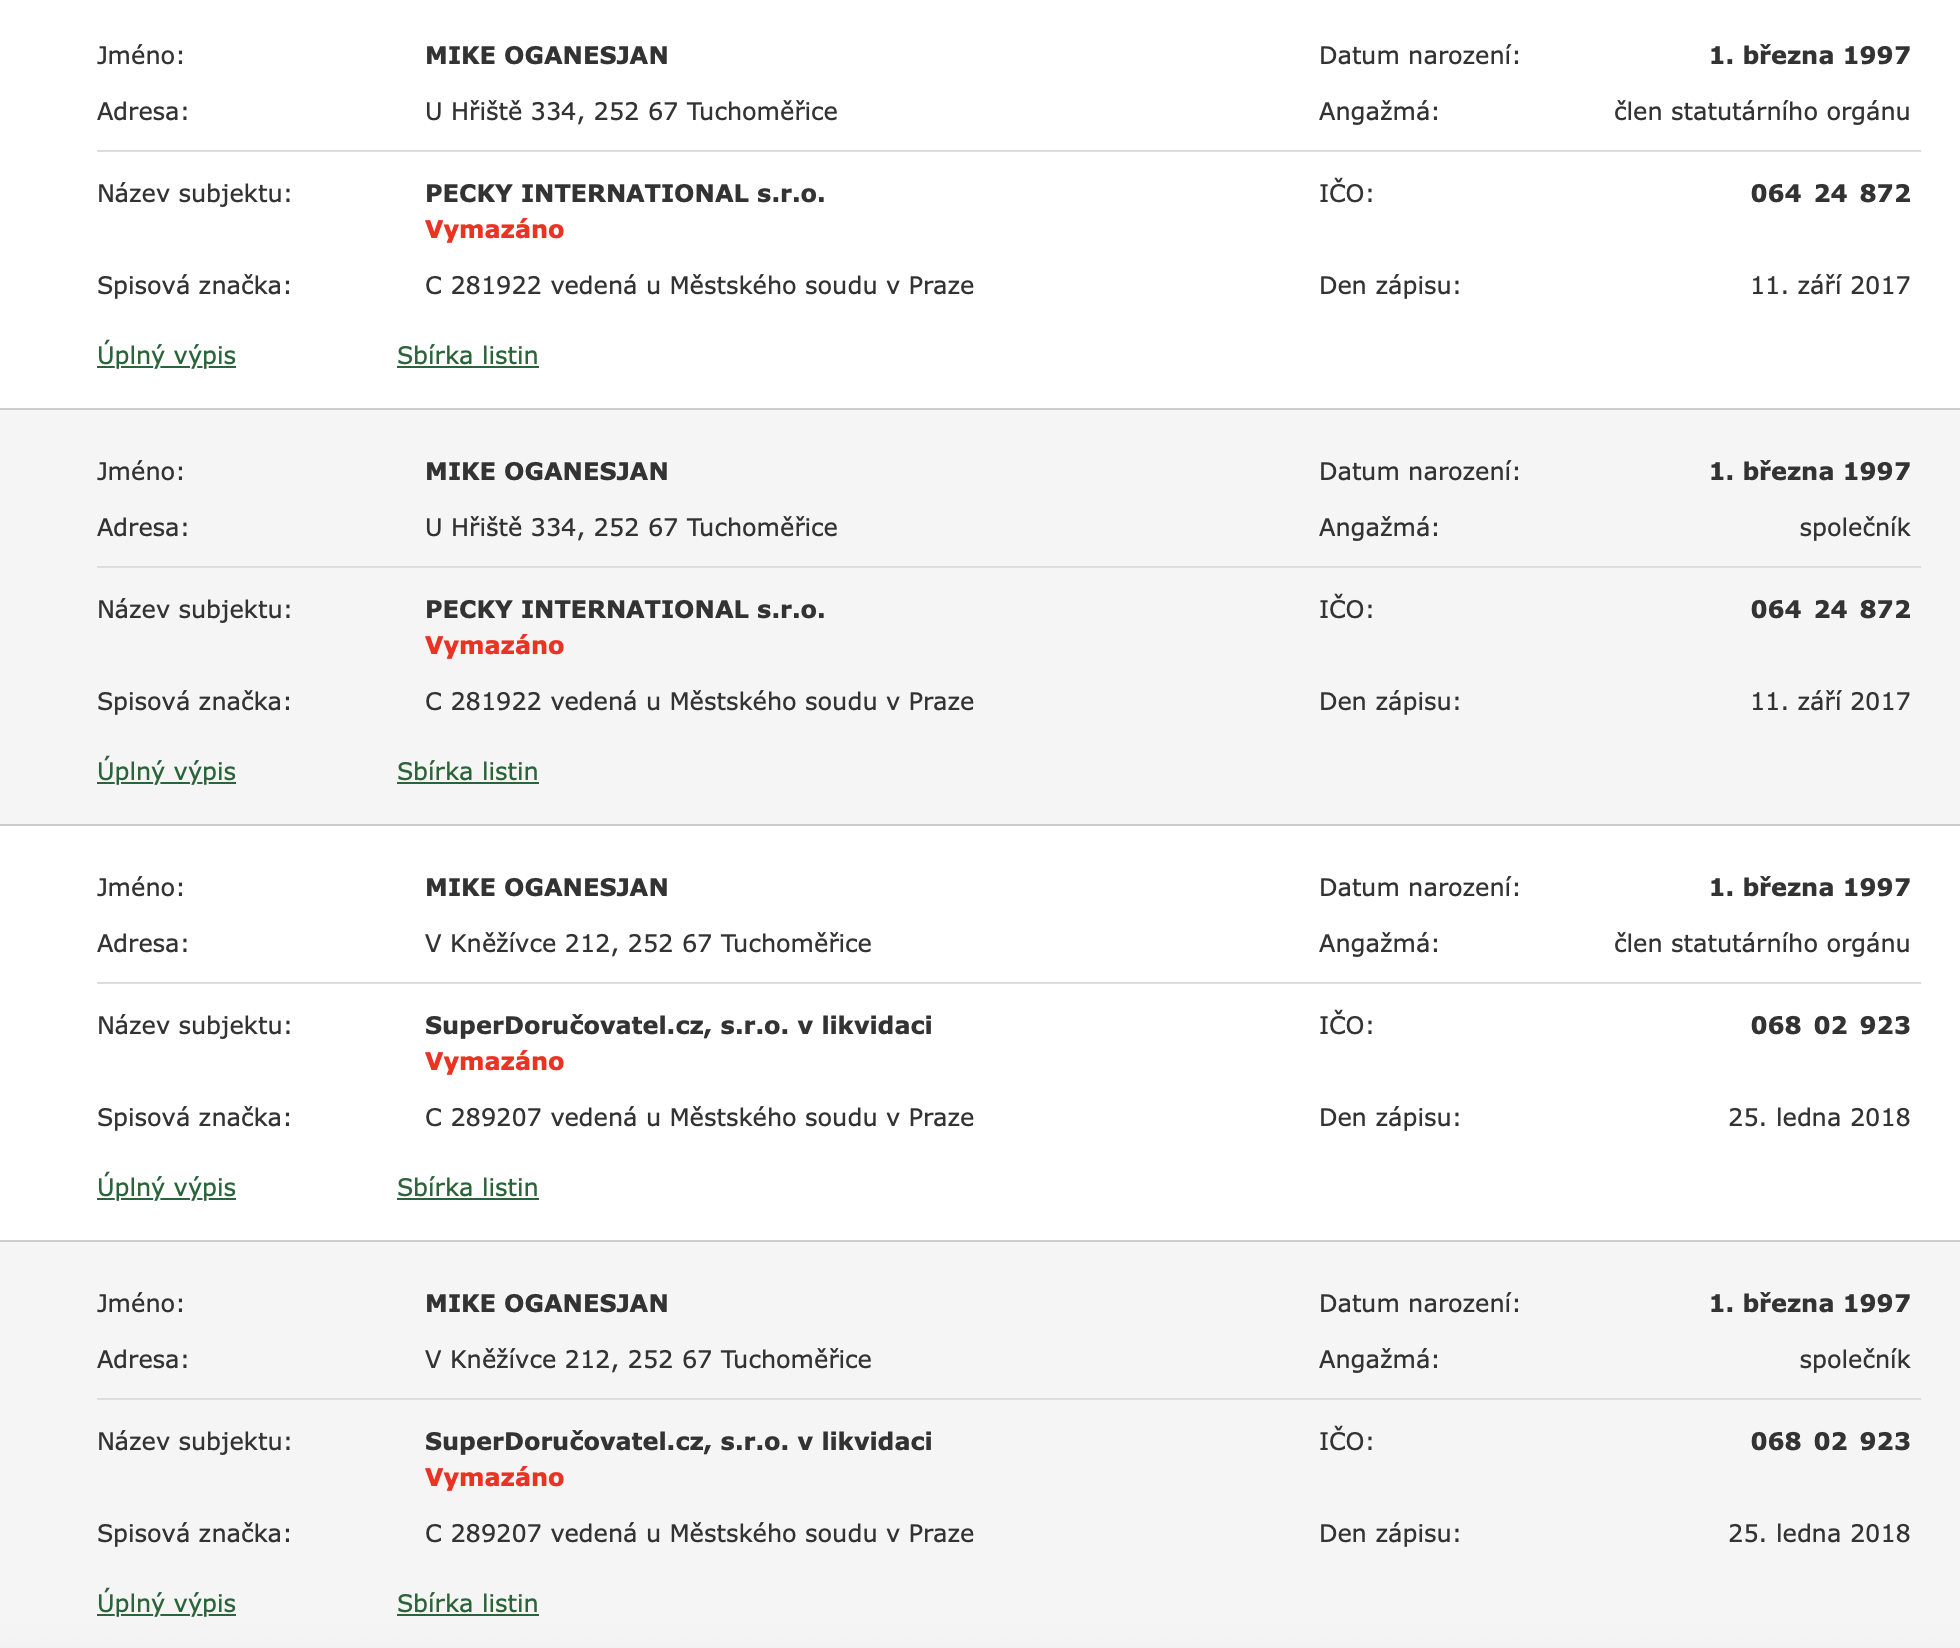Click MIKE OGANESJAN name in PECKY společník record
This screenshot has width=1960, height=1648.
(x=546, y=471)
